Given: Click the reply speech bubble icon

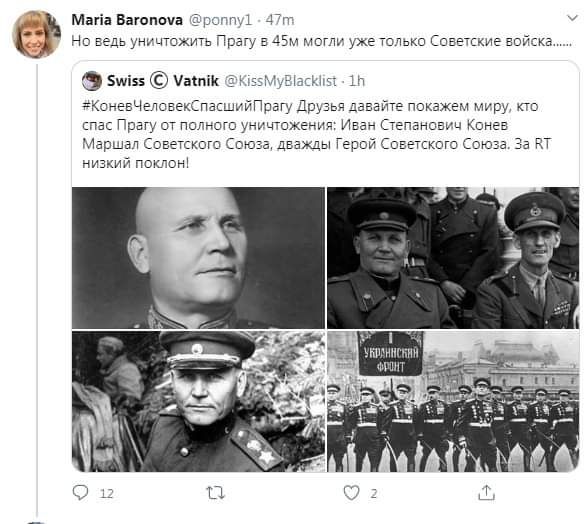Looking at the screenshot, I should point(80,492).
